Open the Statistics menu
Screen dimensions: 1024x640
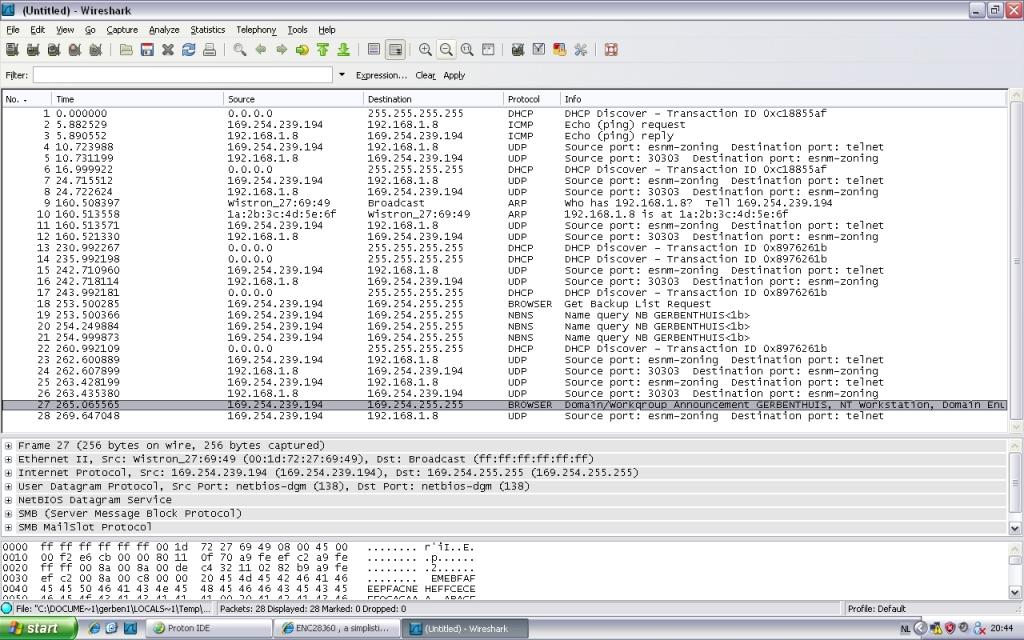tap(208, 30)
